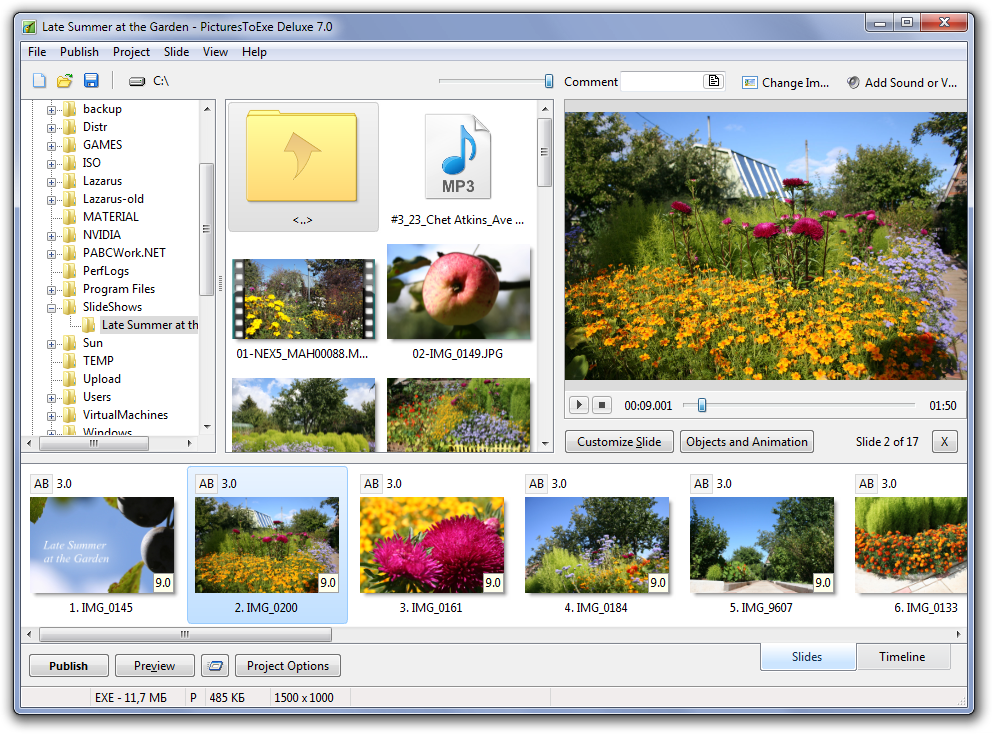Click the thumbnail size slider handle

coord(548,80)
